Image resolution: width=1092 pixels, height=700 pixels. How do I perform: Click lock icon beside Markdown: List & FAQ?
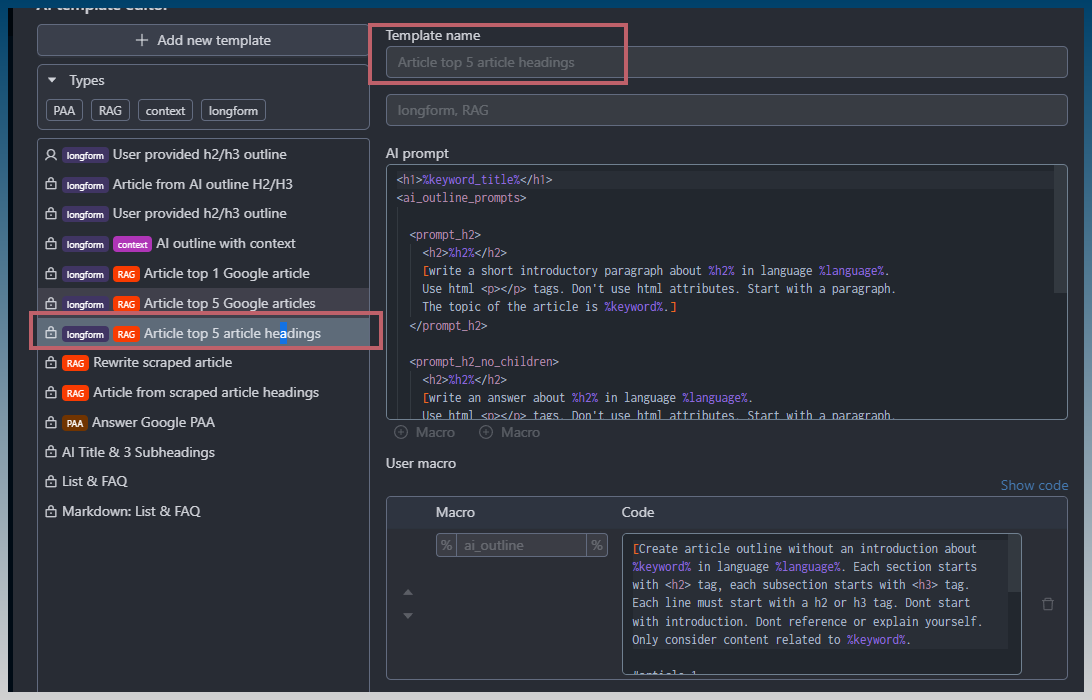[x=51, y=512]
